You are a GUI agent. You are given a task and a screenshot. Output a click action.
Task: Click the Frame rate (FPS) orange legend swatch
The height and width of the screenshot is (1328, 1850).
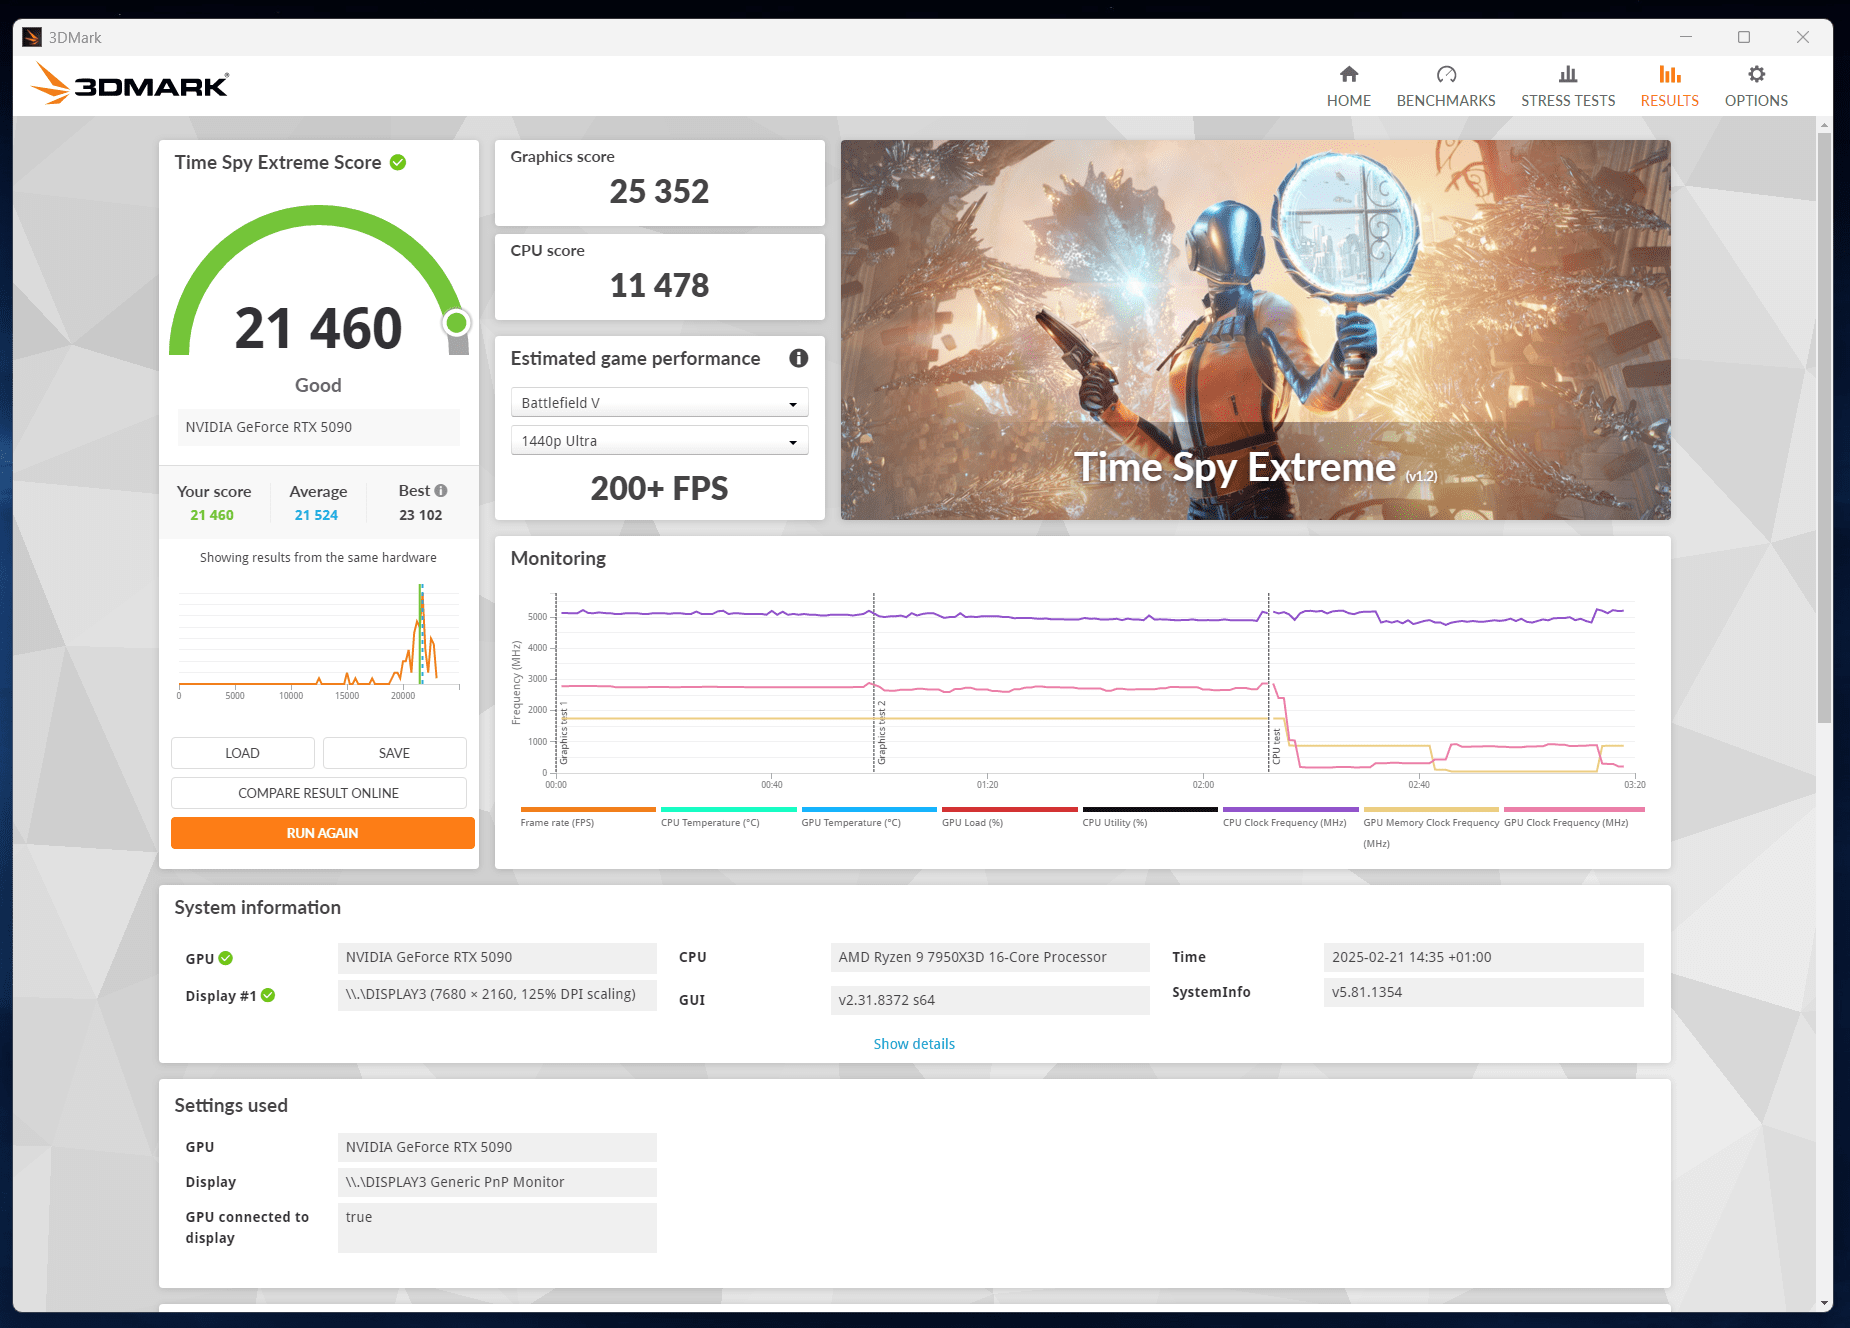point(588,809)
